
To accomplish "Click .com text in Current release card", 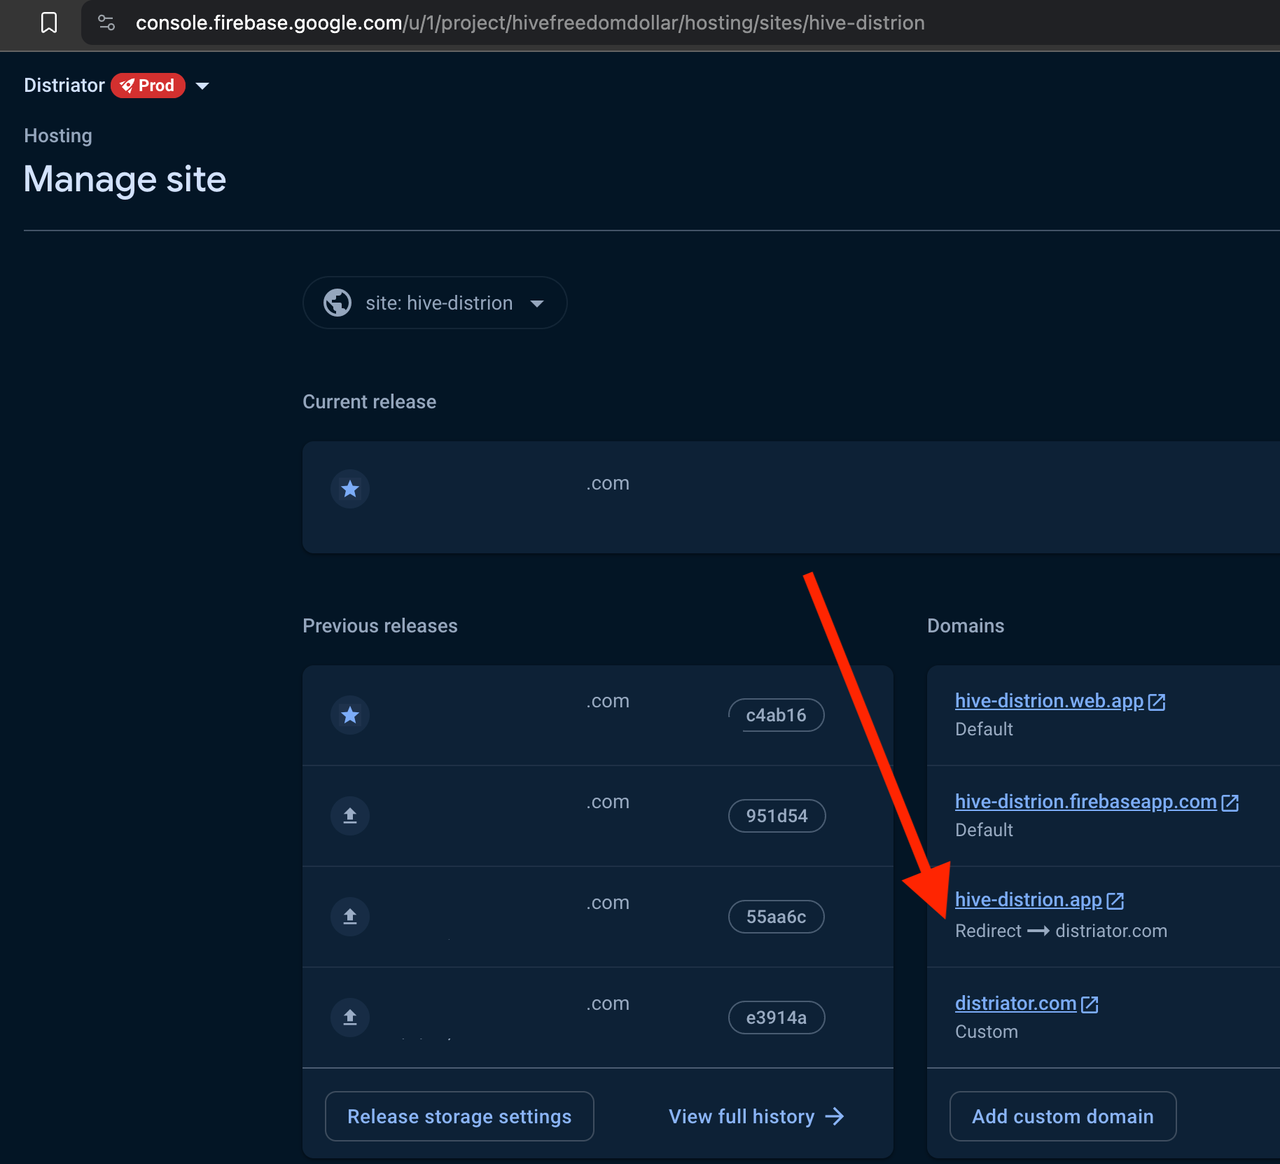I will pos(608,483).
